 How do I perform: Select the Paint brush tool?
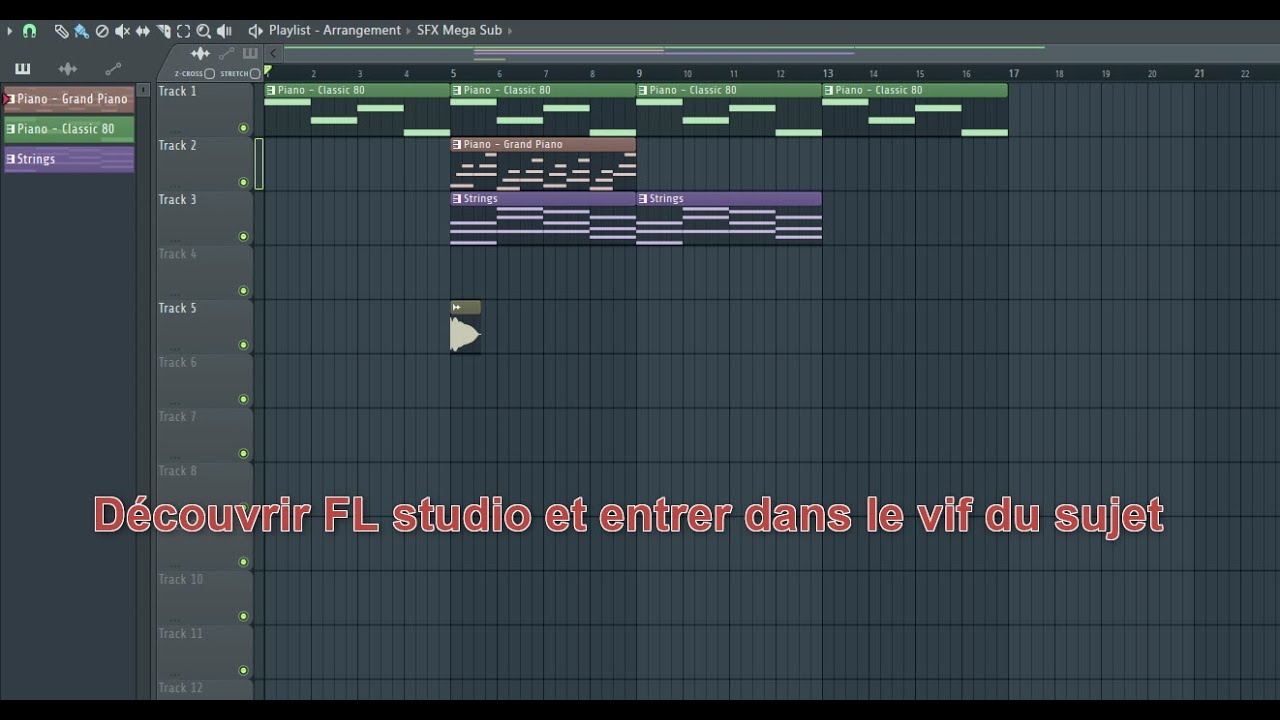coord(81,31)
